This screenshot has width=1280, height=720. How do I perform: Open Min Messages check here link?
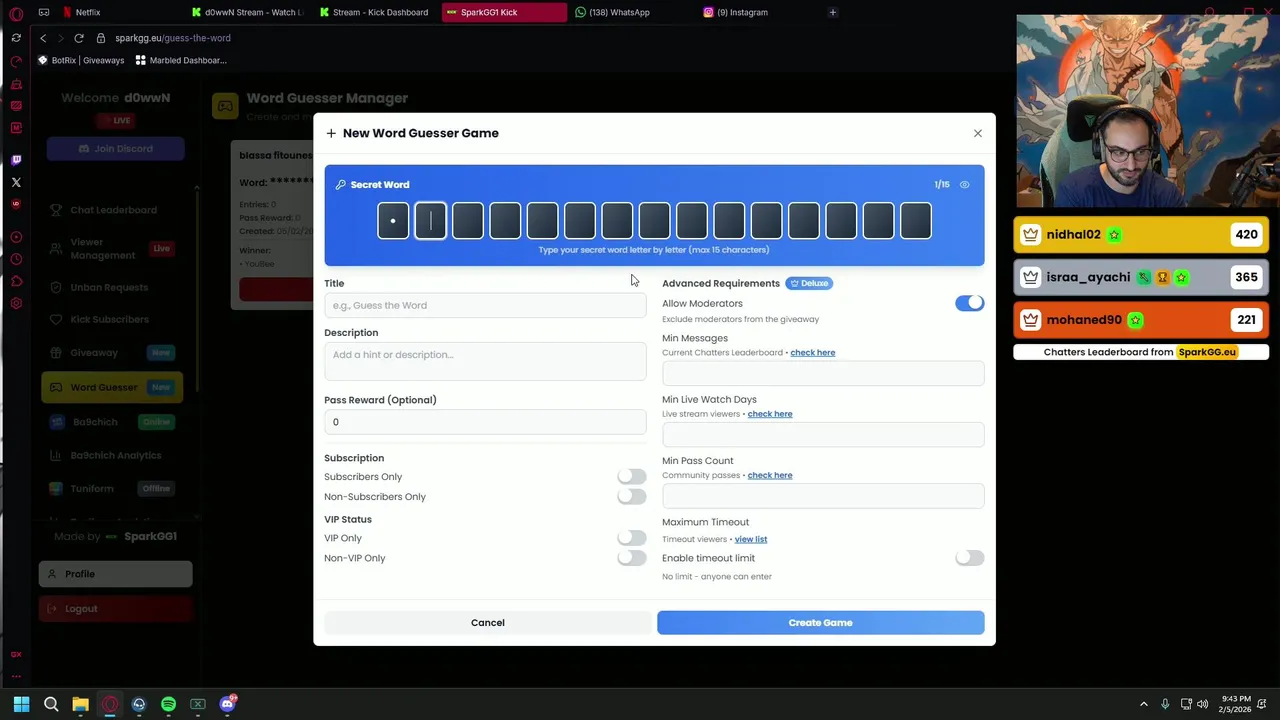tap(812, 353)
